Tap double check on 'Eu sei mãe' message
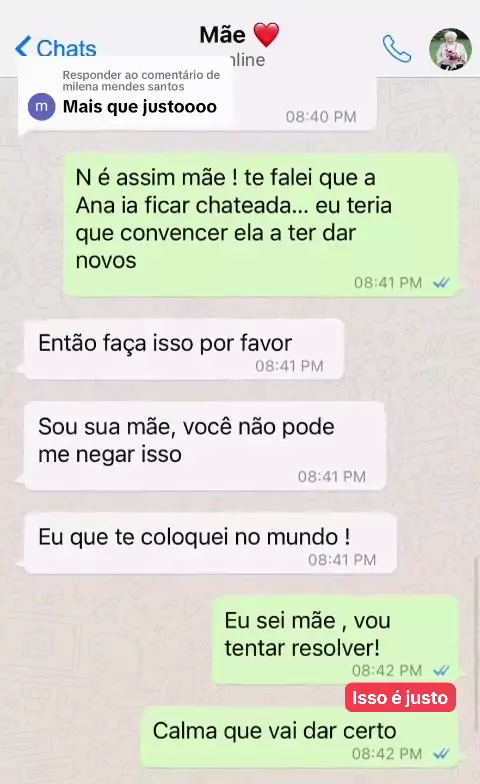This screenshot has width=480, height=784. click(442, 670)
